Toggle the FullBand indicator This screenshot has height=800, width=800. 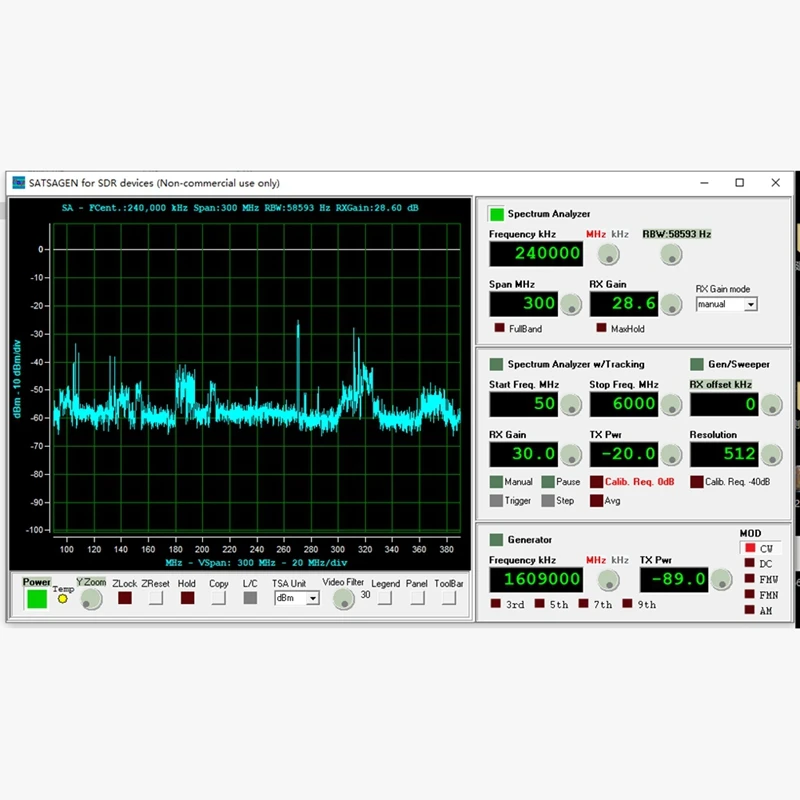point(499,328)
